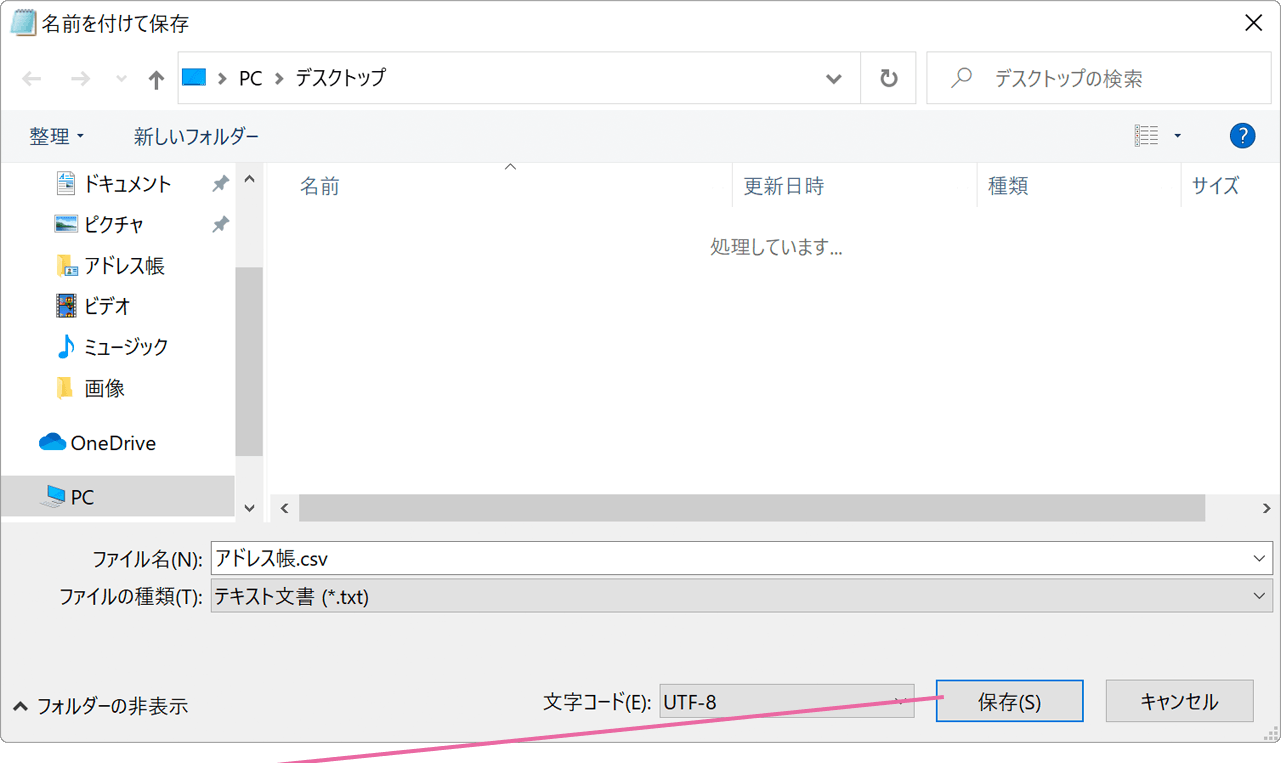1281x763 pixels.
Task: Expand the ファイル名 dropdown arrow
Action: [x=1259, y=559]
